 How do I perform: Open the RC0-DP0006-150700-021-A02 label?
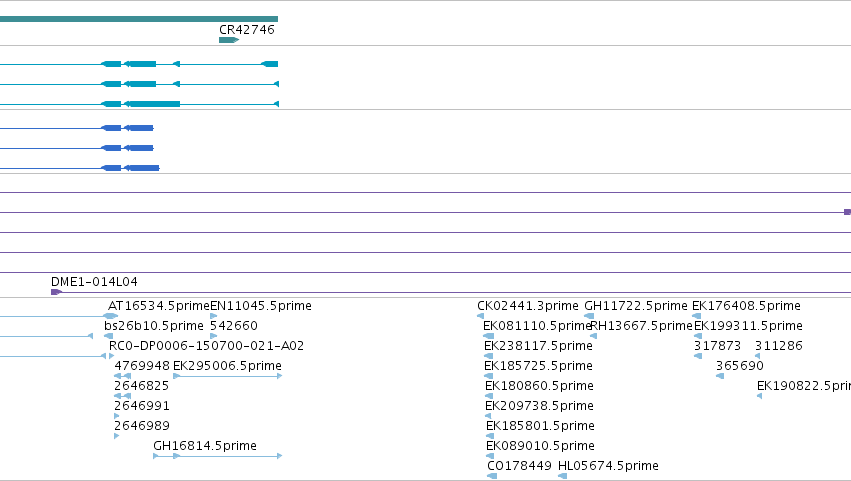206,346
